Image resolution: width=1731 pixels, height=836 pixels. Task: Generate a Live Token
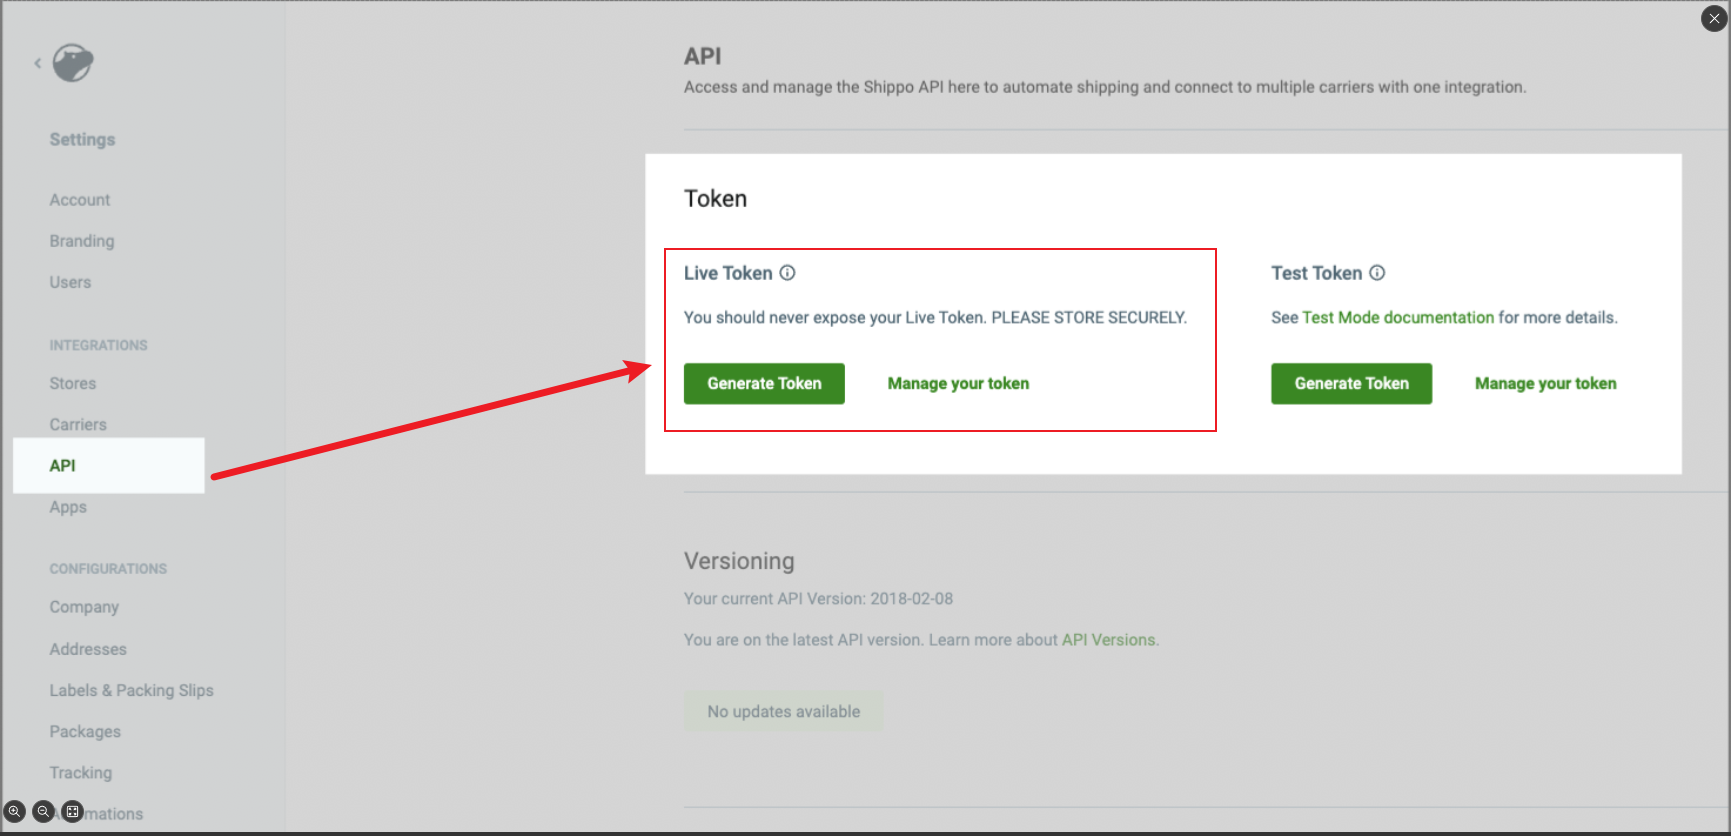pyautogui.click(x=764, y=384)
